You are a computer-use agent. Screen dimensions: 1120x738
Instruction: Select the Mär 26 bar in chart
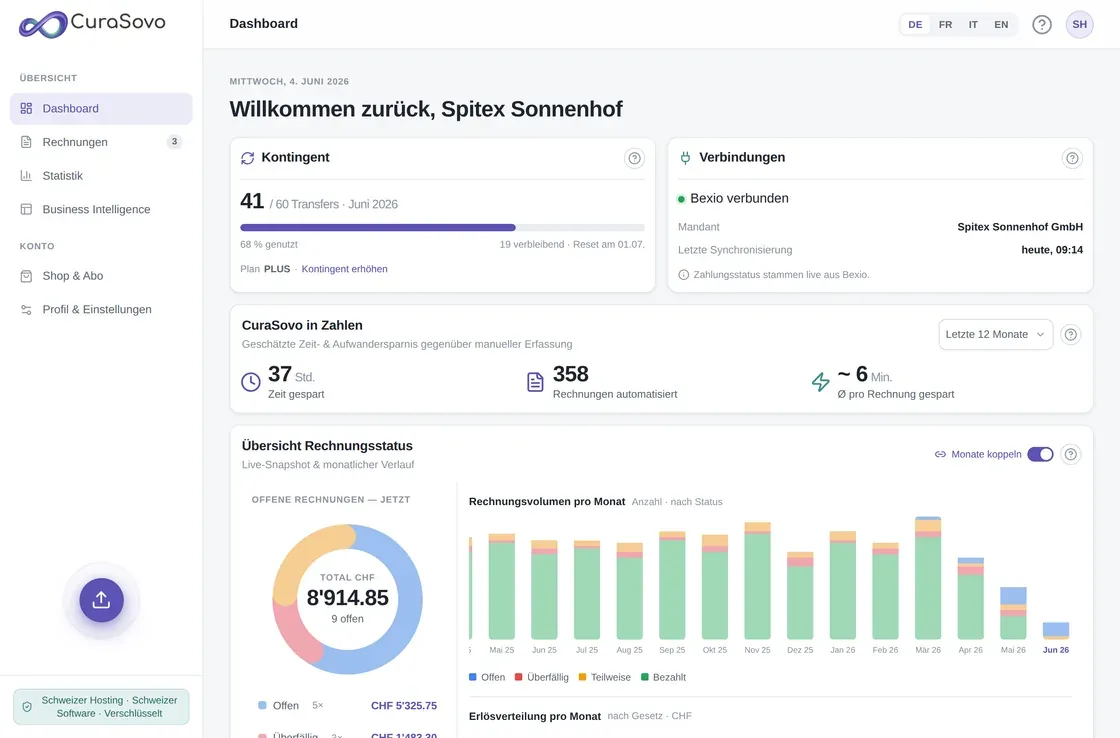tap(928, 577)
